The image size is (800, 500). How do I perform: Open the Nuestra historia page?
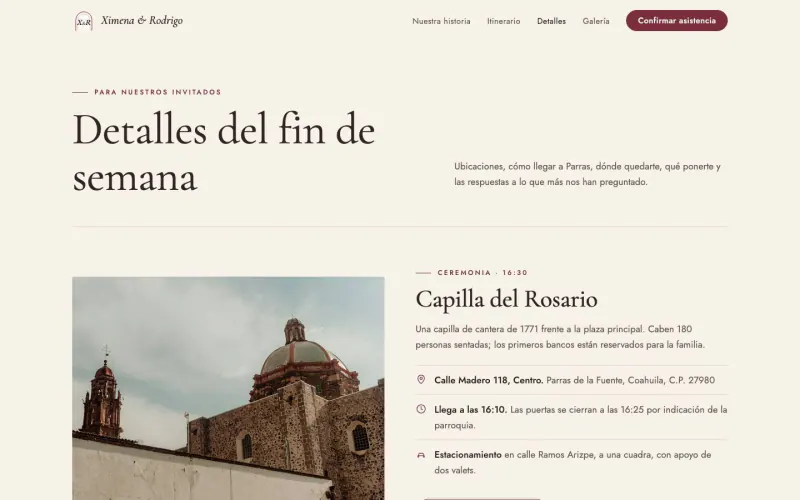pos(441,21)
